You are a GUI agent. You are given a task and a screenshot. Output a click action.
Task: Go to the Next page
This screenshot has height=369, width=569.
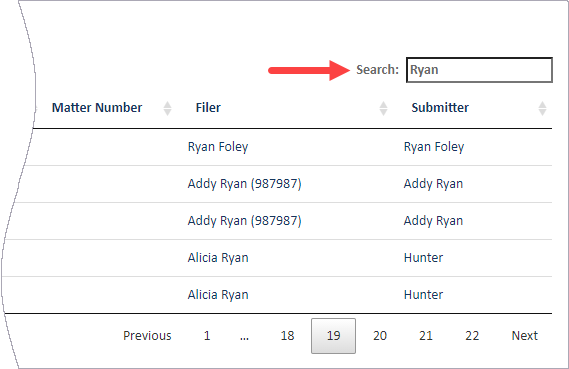point(524,336)
